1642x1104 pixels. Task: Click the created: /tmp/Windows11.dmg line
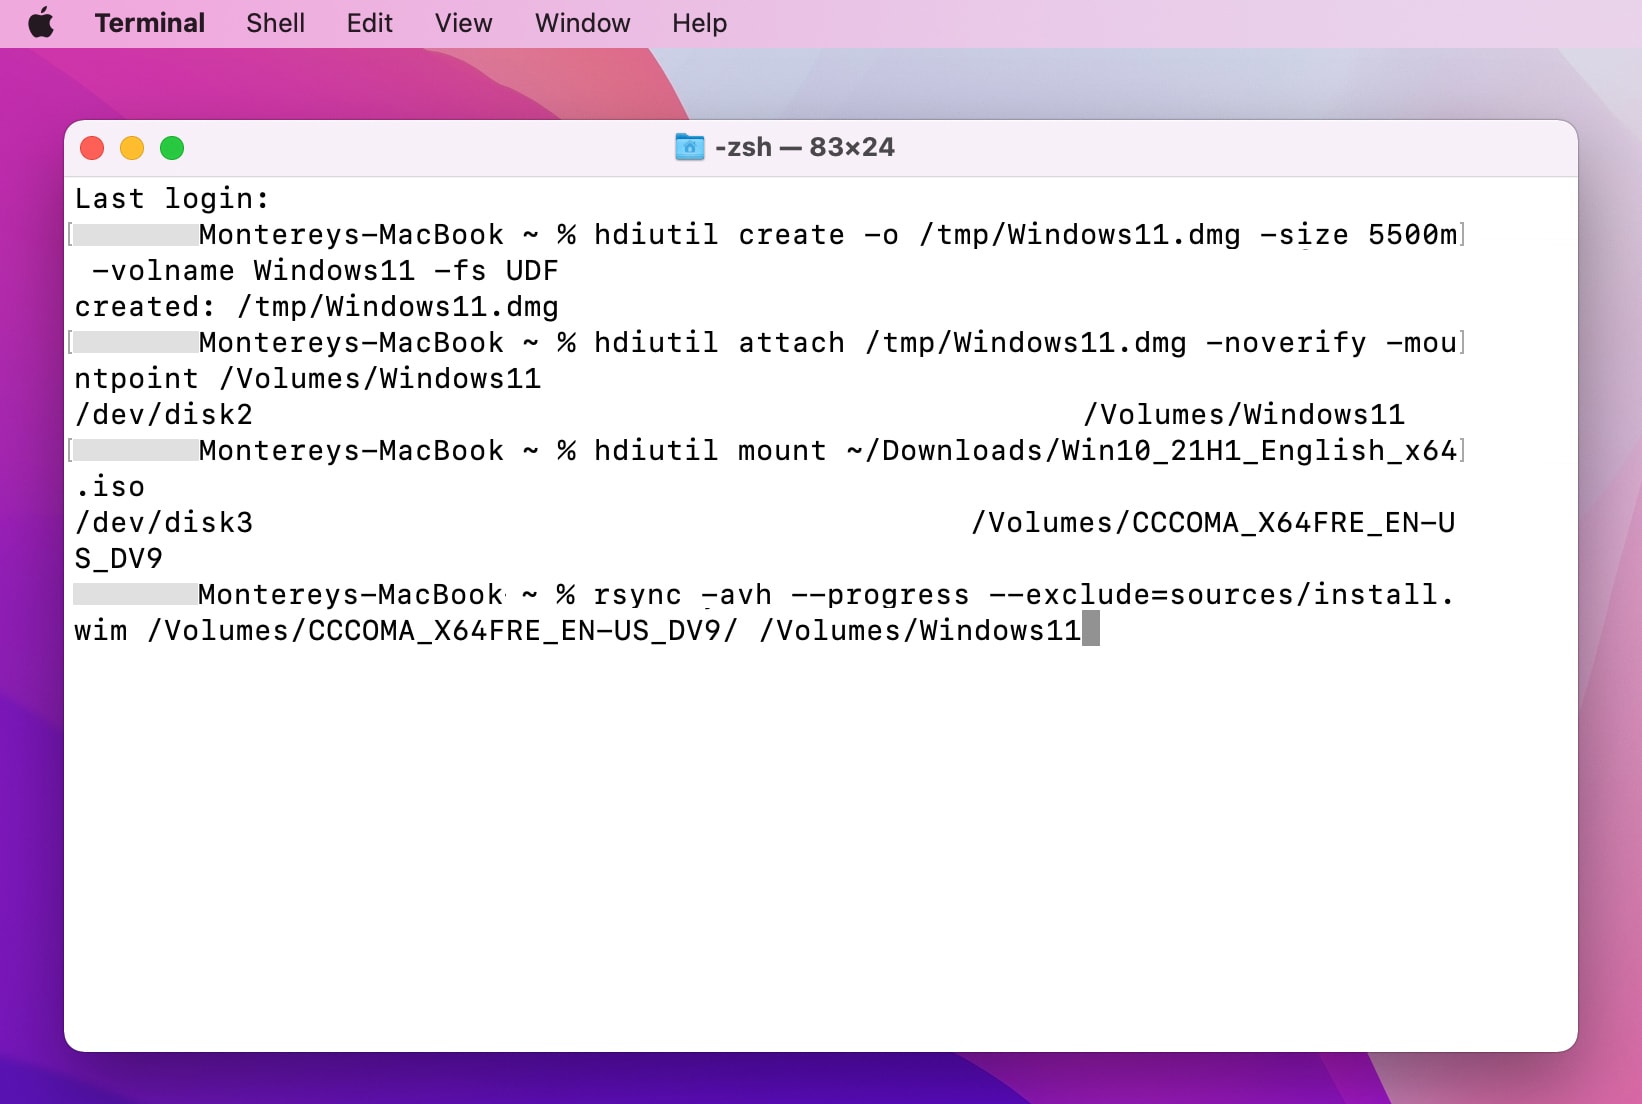point(315,306)
